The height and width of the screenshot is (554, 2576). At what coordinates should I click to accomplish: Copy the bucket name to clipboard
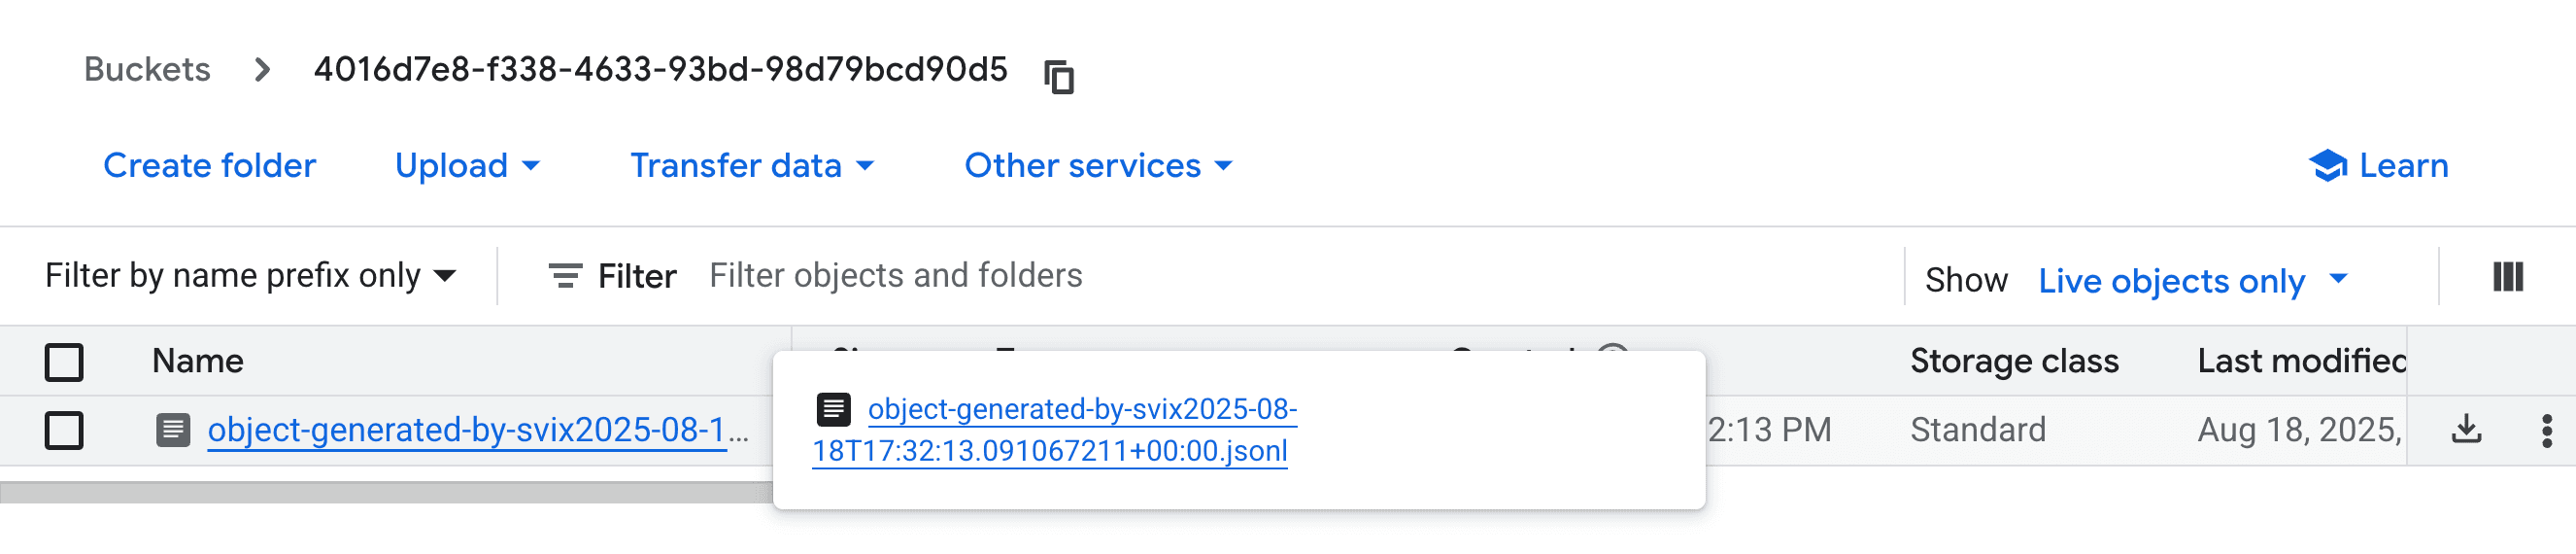[1058, 76]
